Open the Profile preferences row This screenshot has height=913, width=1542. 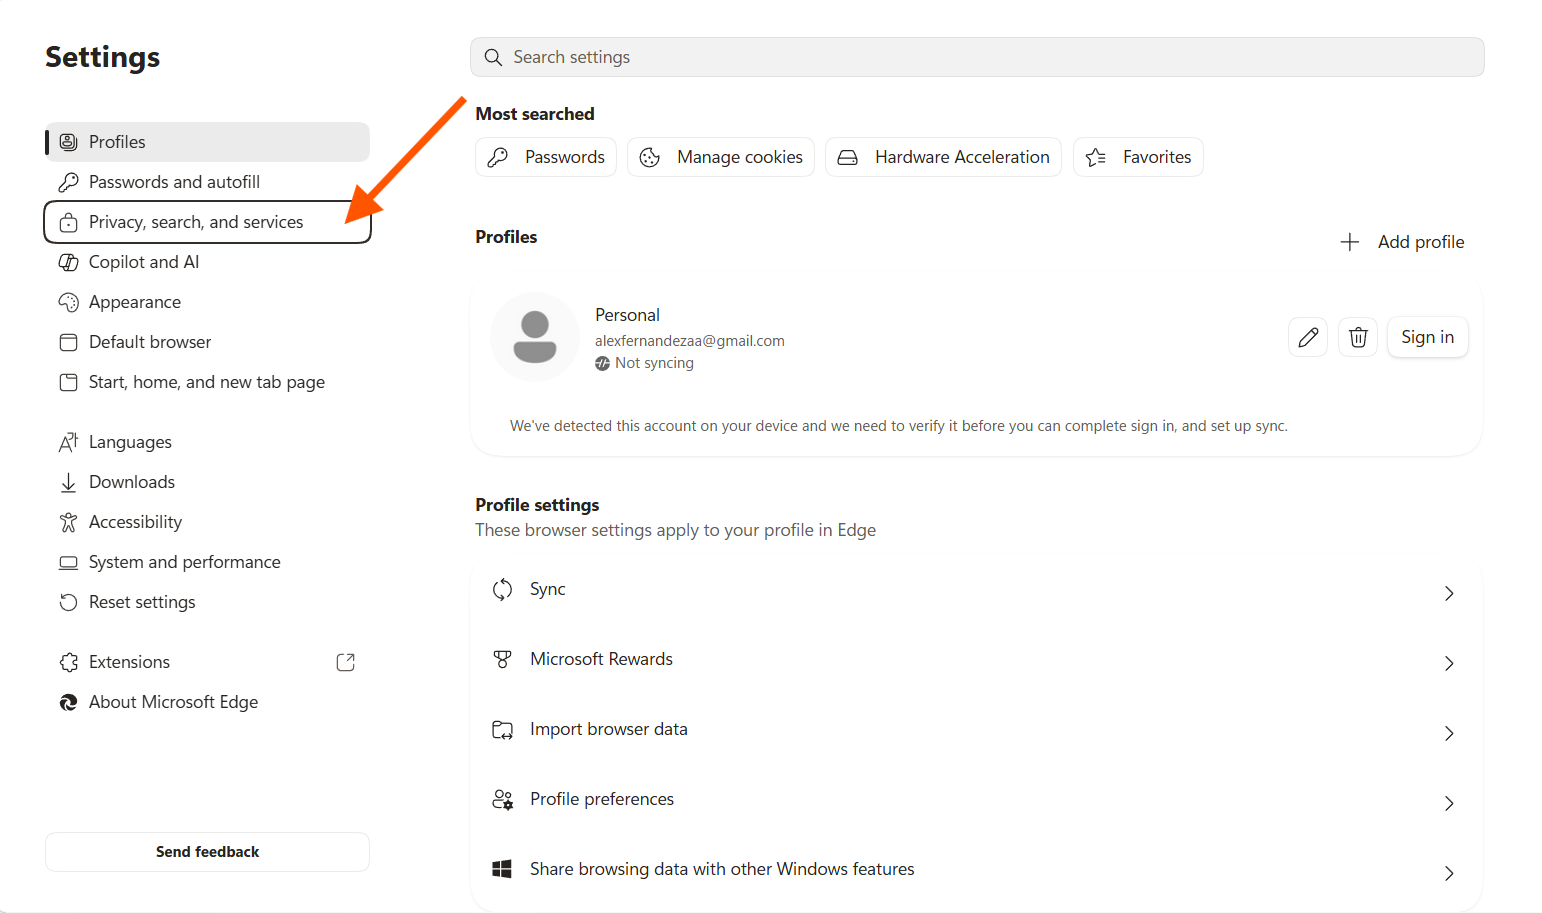tap(976, 801)
